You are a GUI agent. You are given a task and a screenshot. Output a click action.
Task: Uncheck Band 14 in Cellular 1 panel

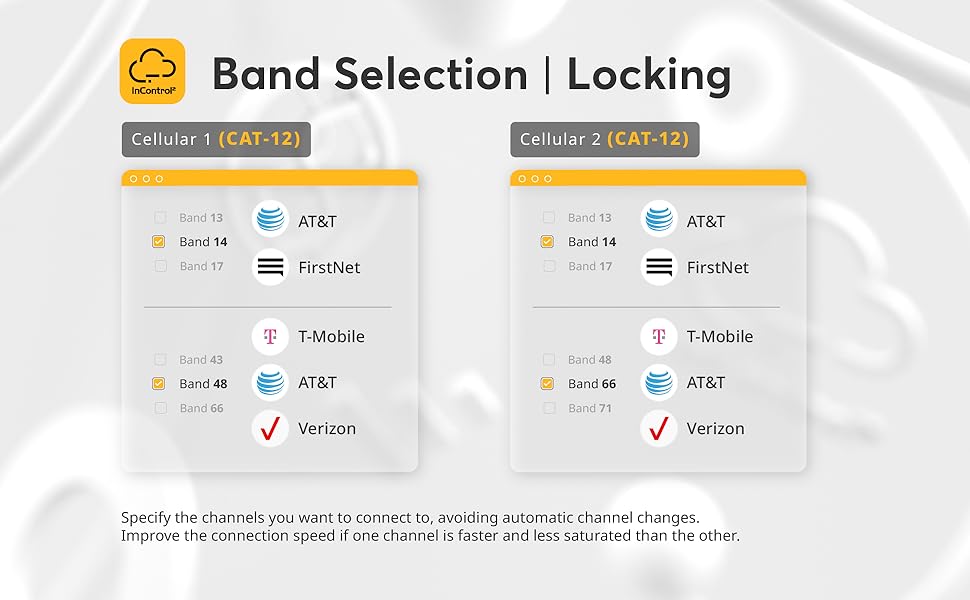[x=159, y=241]
